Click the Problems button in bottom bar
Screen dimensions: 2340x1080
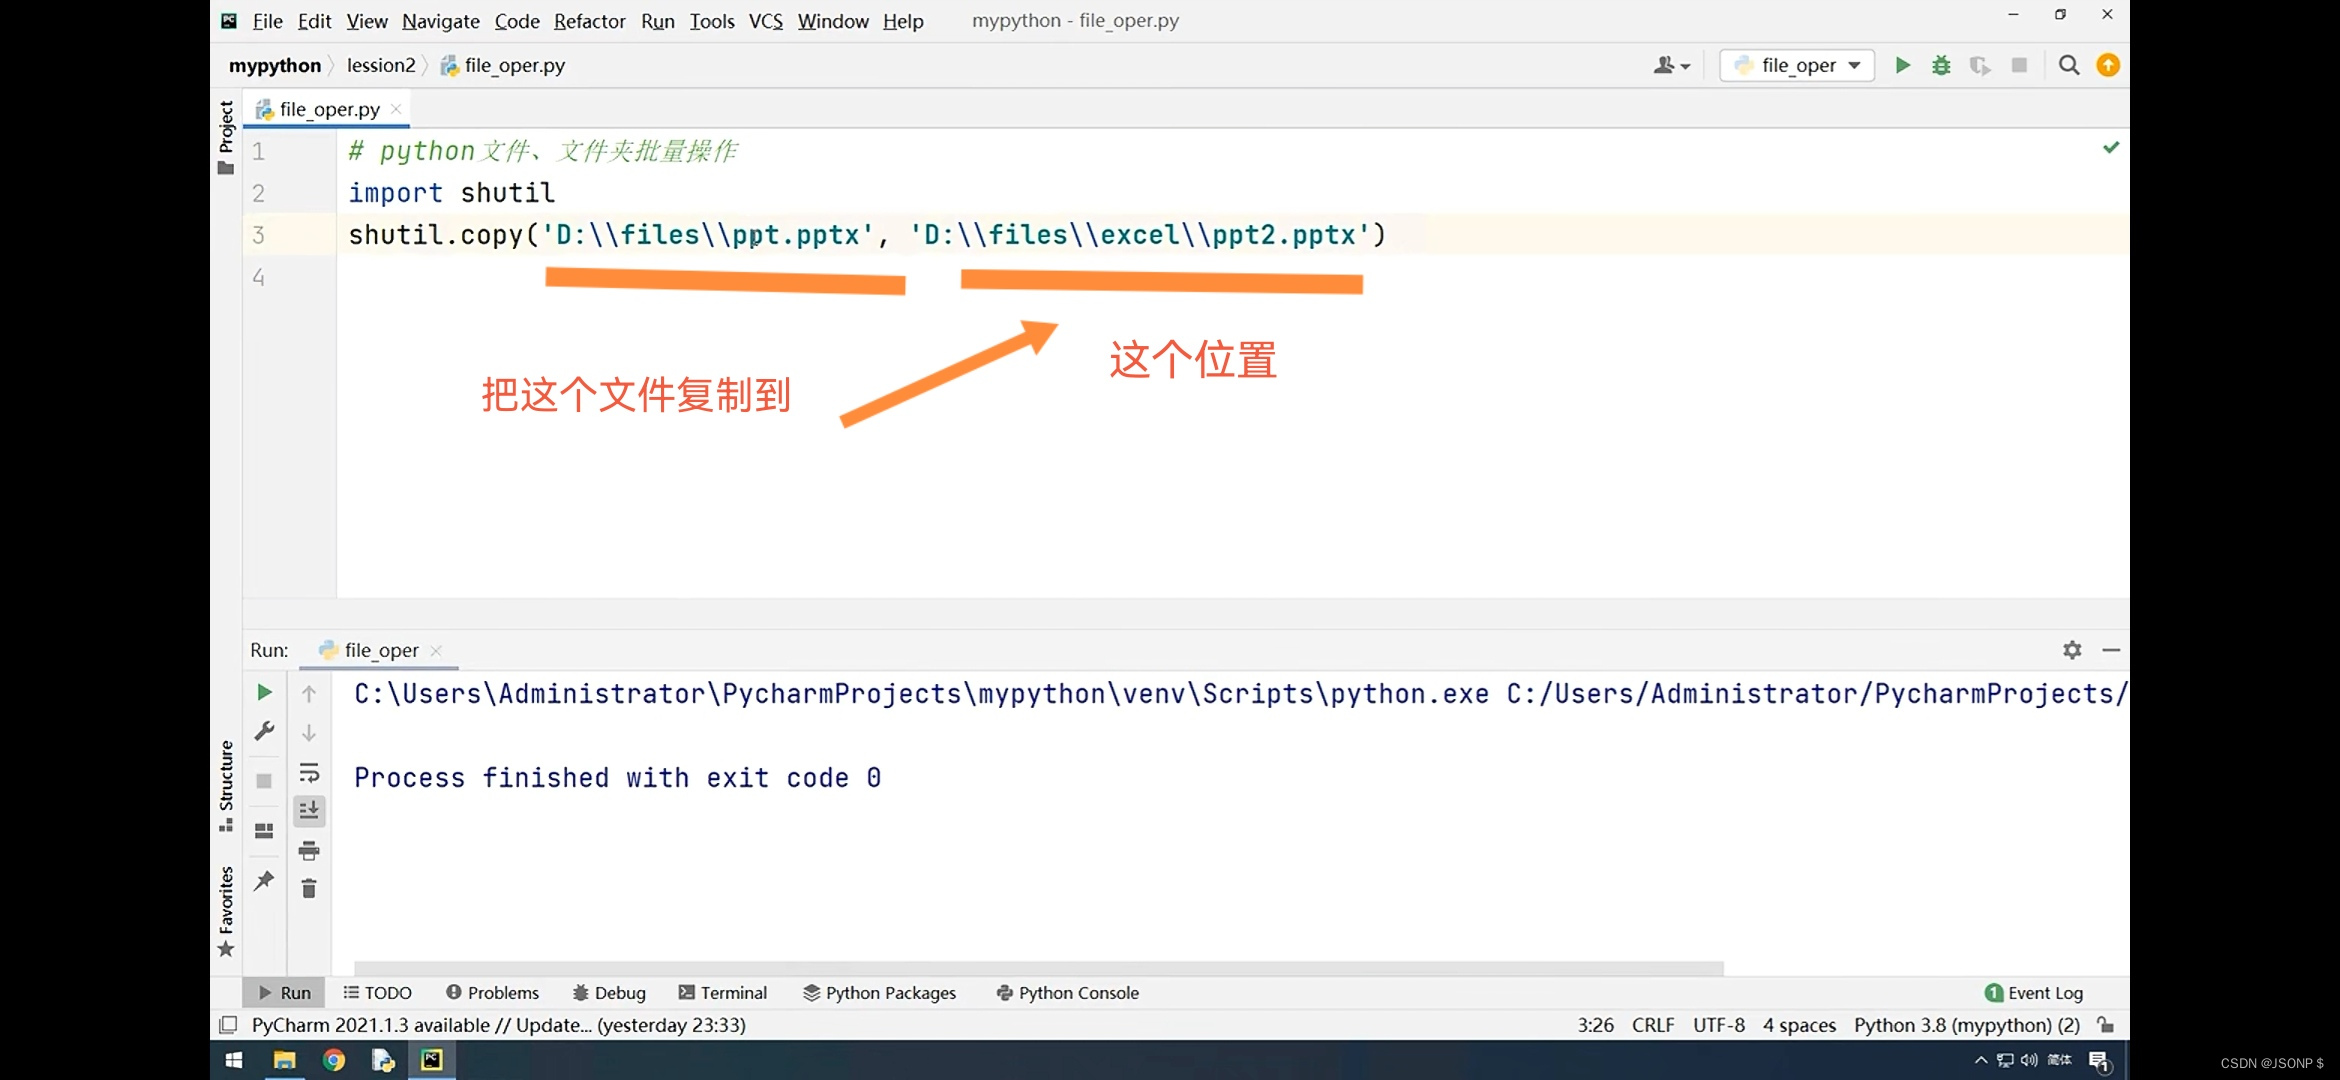click(x=492, y=992)
